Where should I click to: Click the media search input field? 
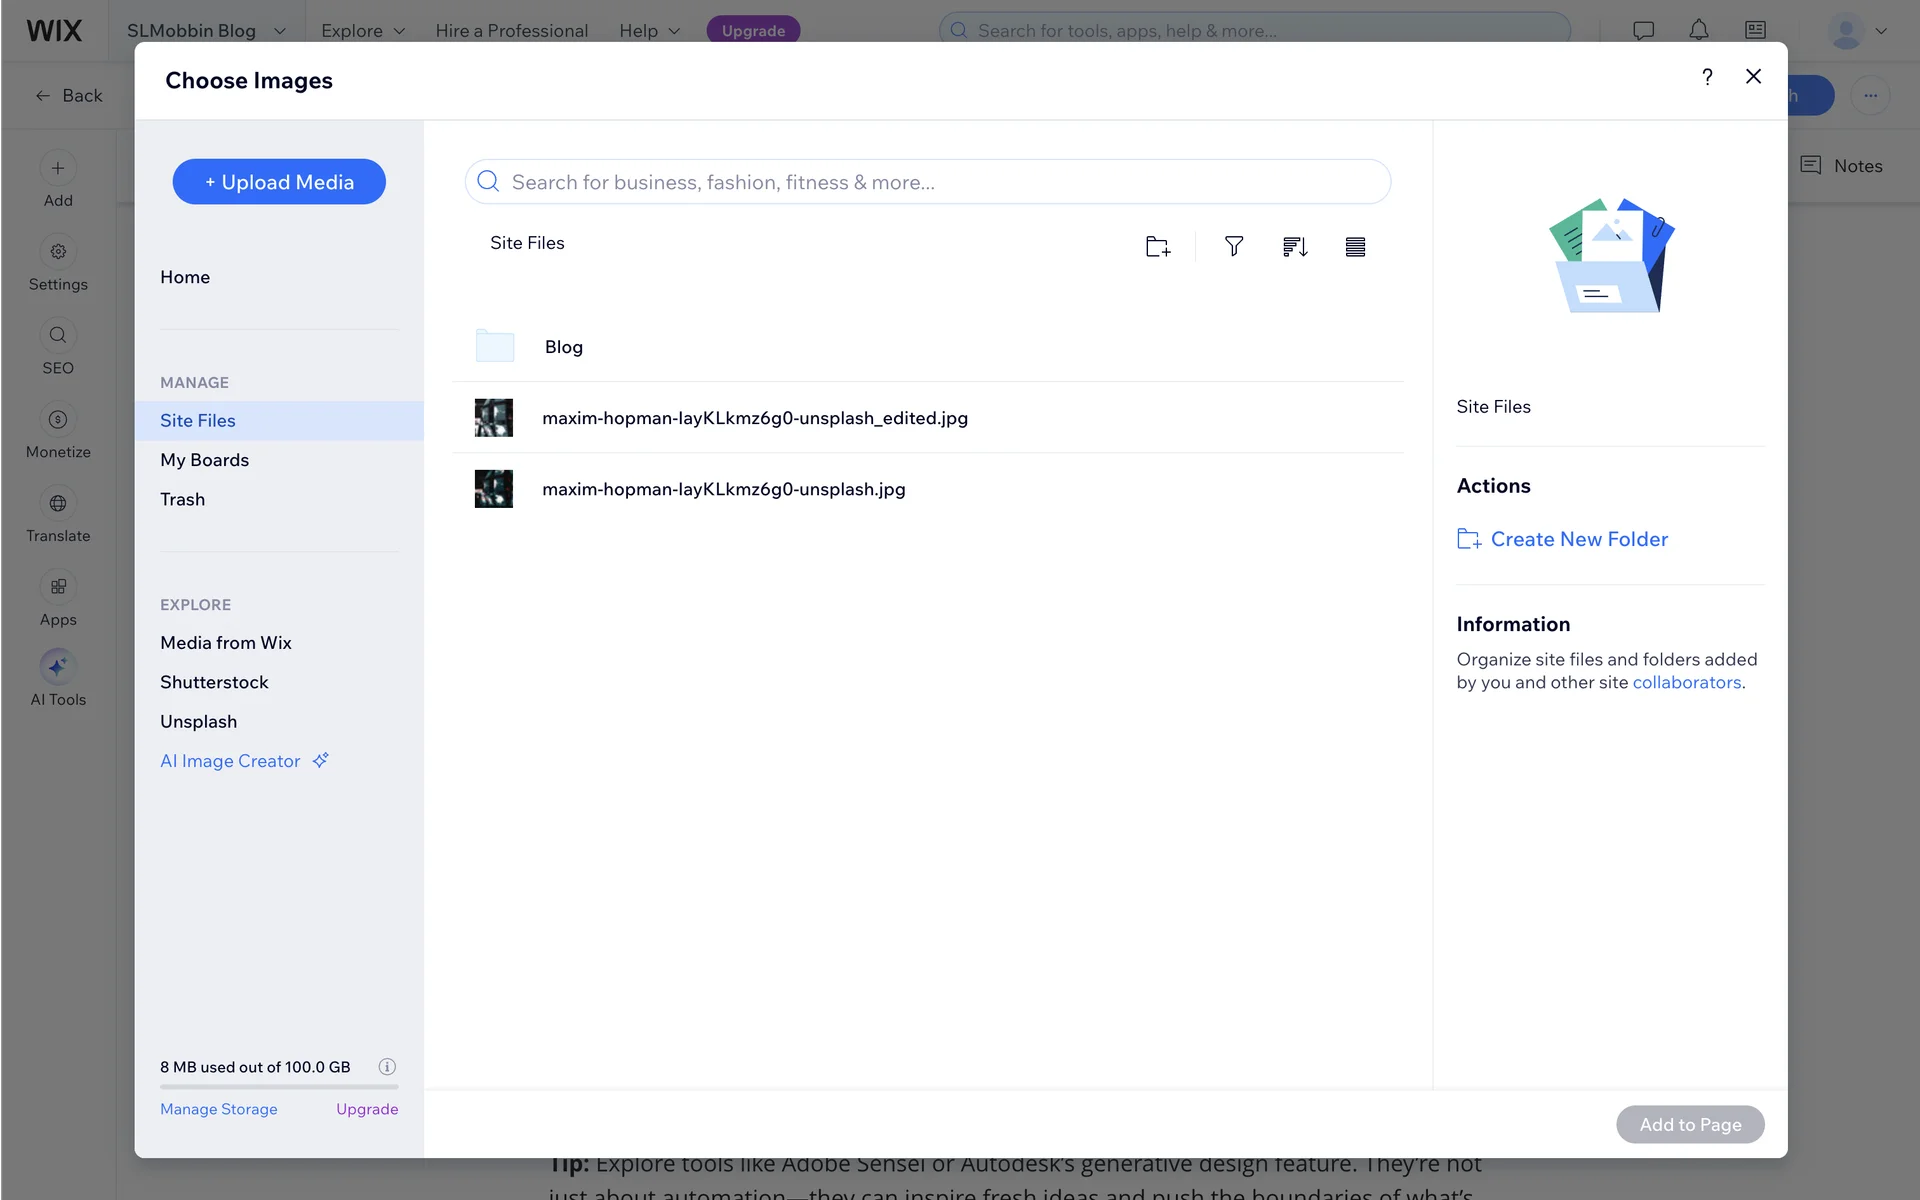point(927,182)
